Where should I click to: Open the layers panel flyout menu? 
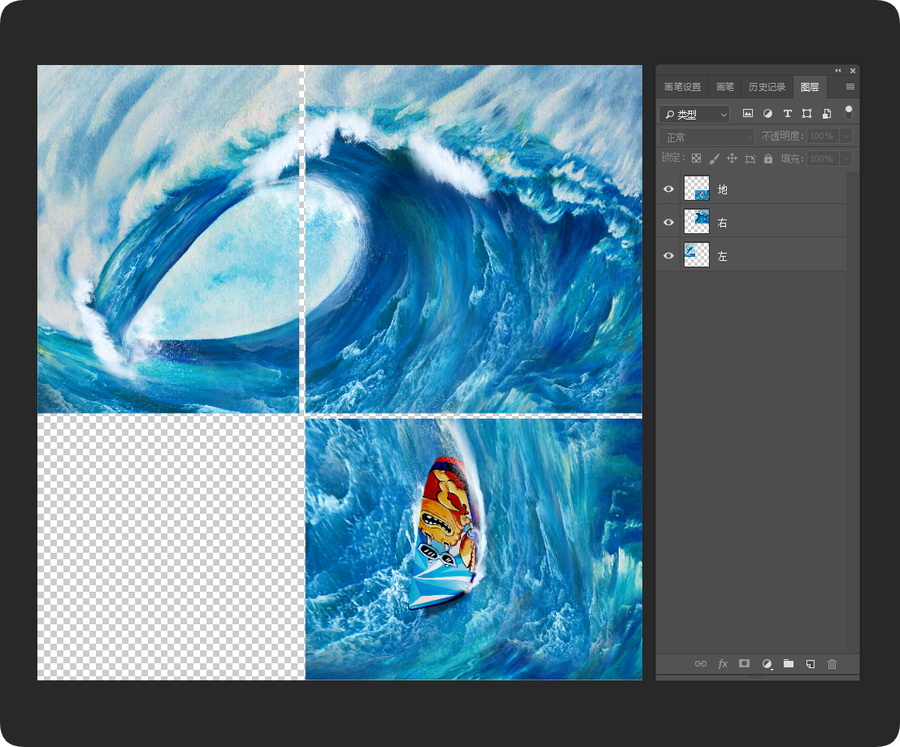[850, 87]
